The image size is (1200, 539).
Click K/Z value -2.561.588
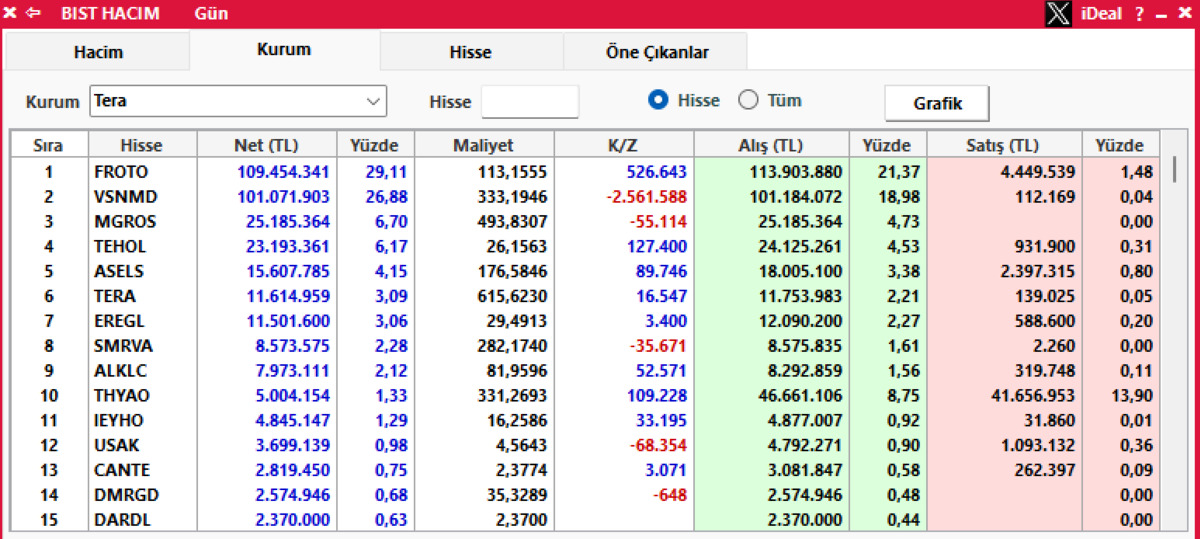646,197
